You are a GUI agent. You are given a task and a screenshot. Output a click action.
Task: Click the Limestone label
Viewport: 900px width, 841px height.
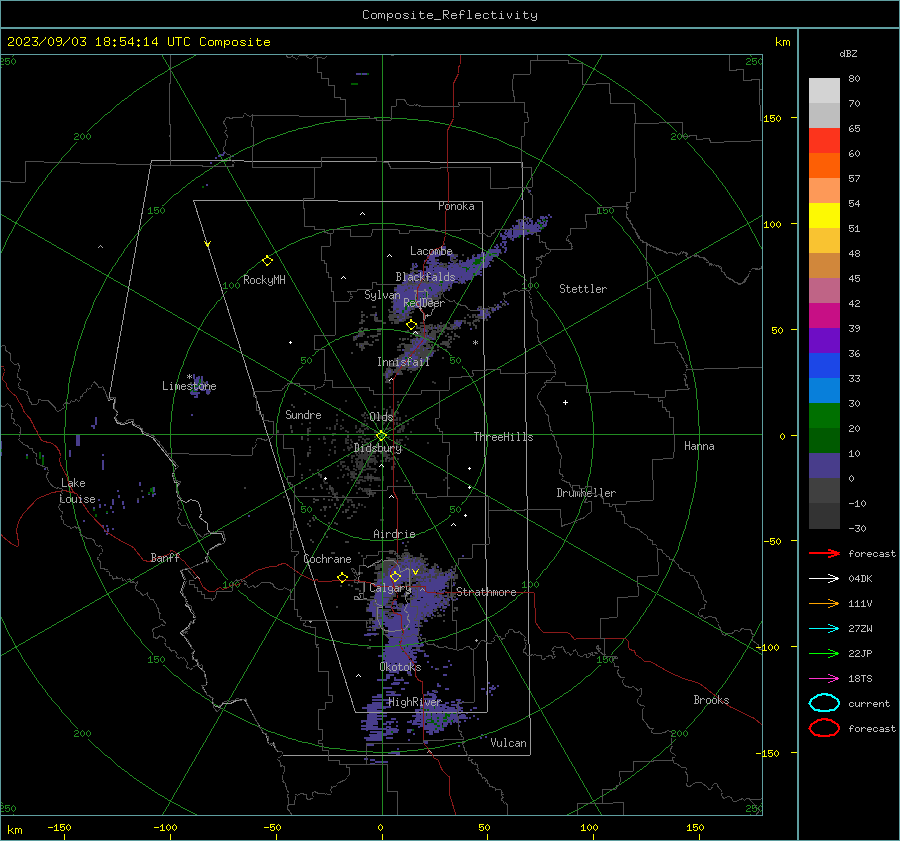(189, 386)
